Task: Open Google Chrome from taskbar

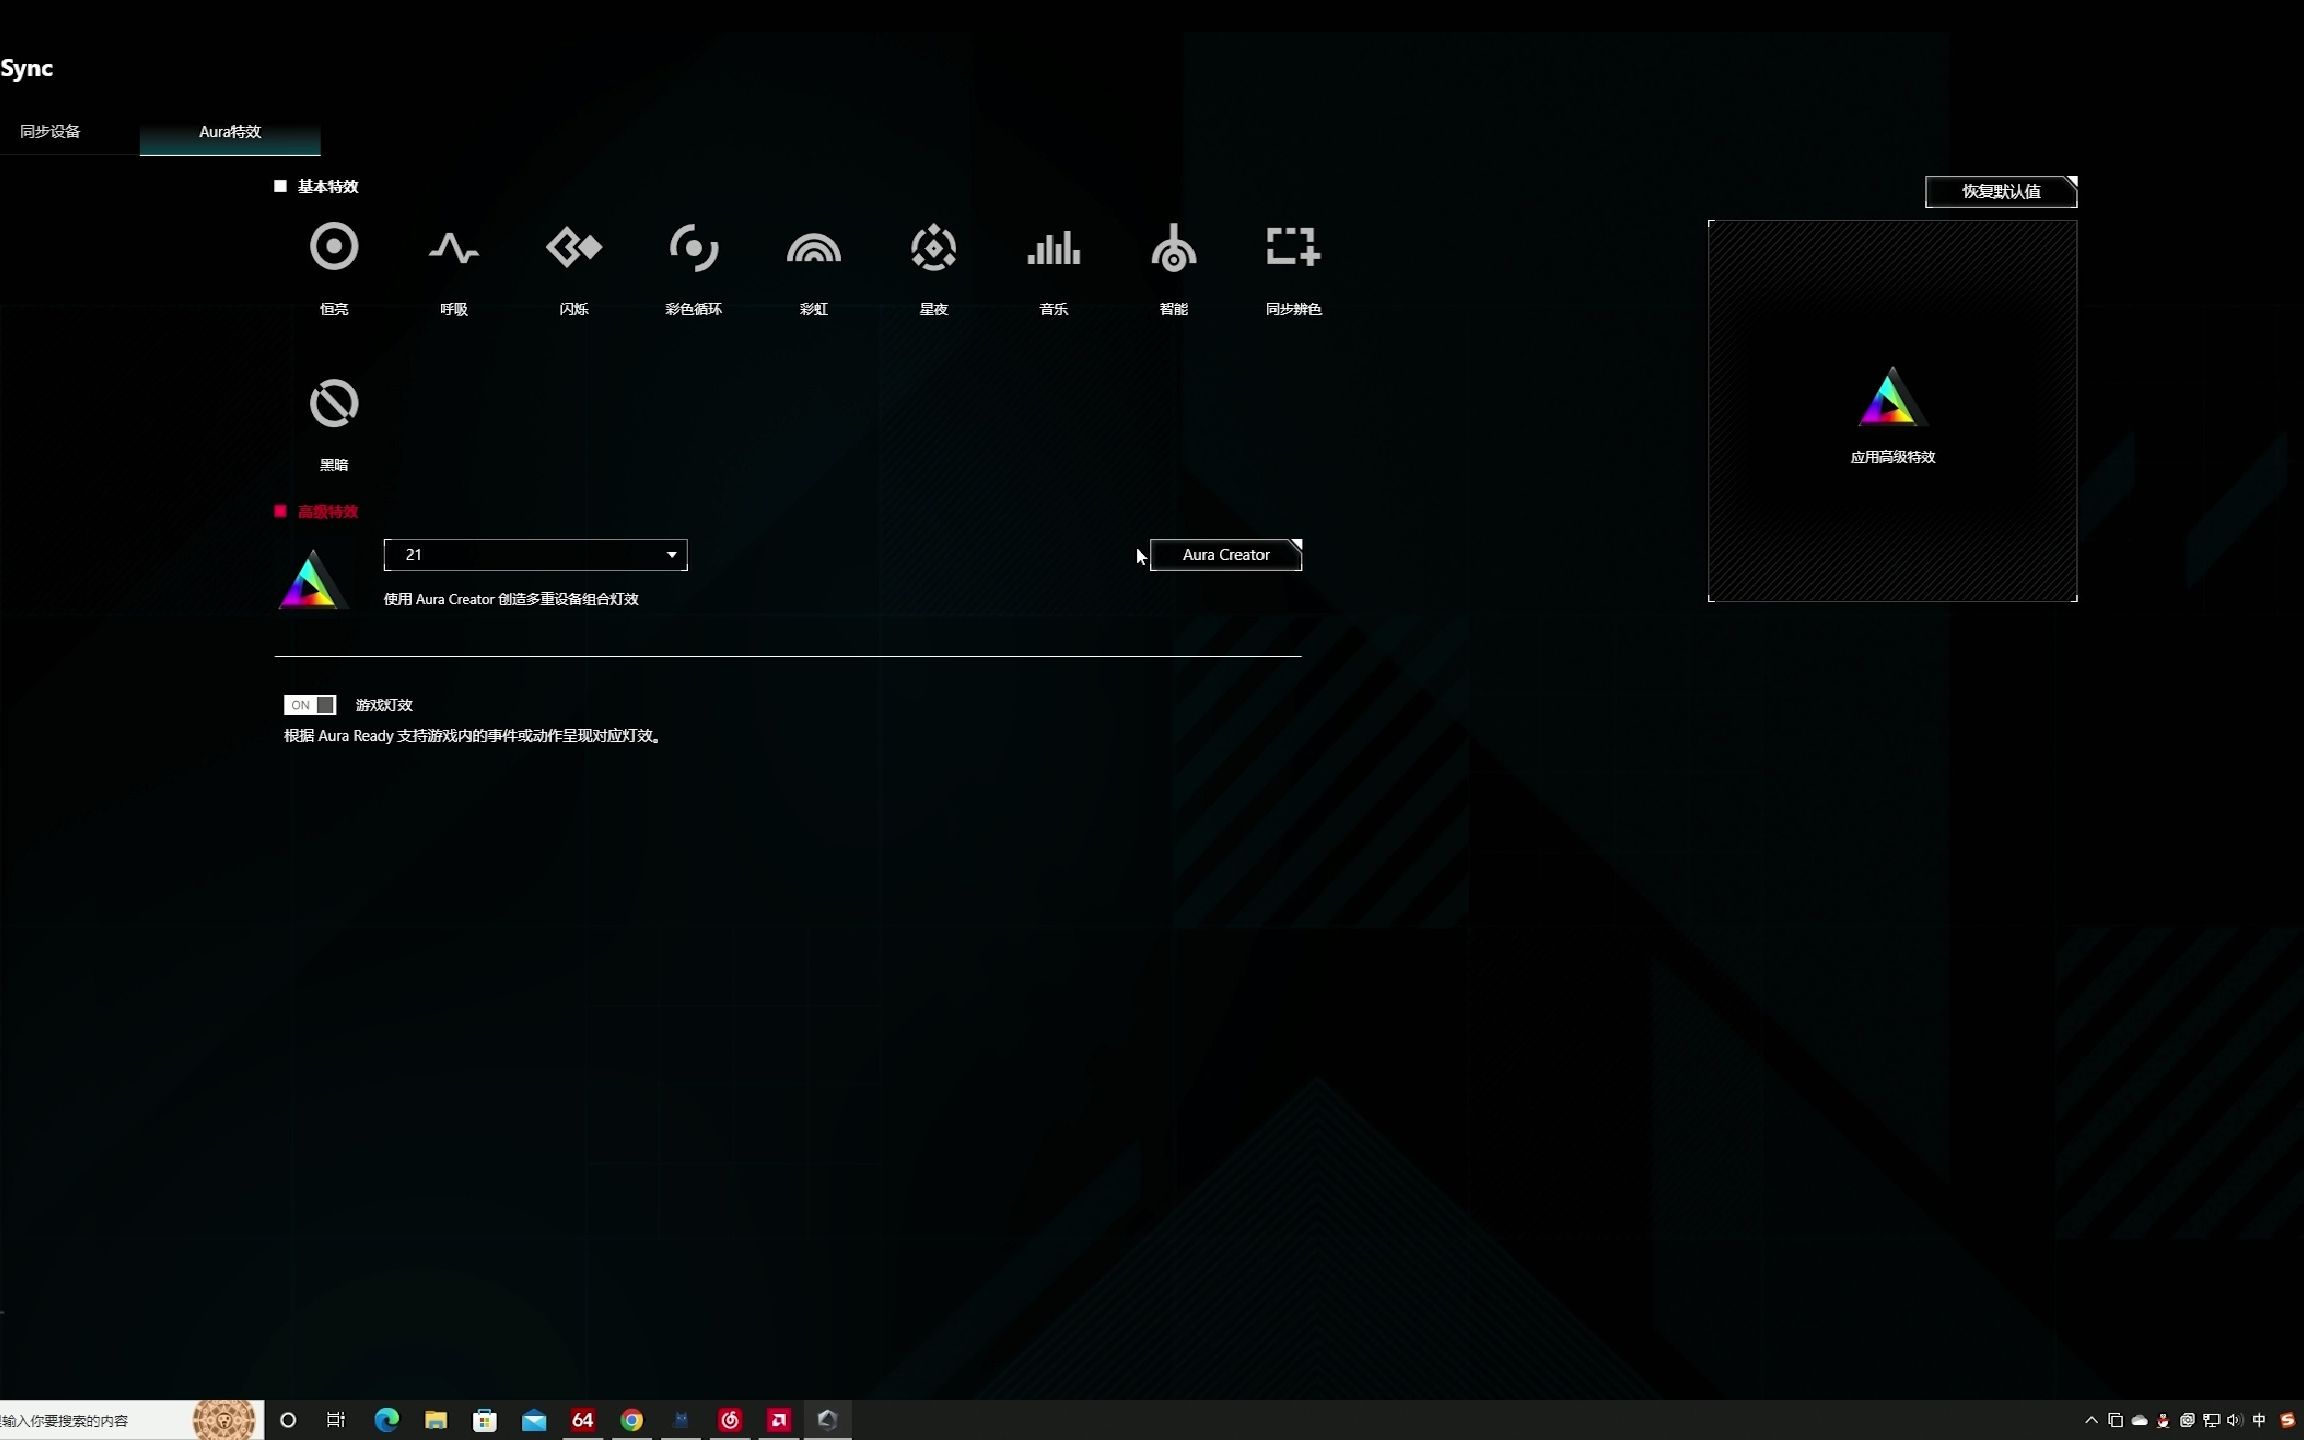Action: point(632,1420)
